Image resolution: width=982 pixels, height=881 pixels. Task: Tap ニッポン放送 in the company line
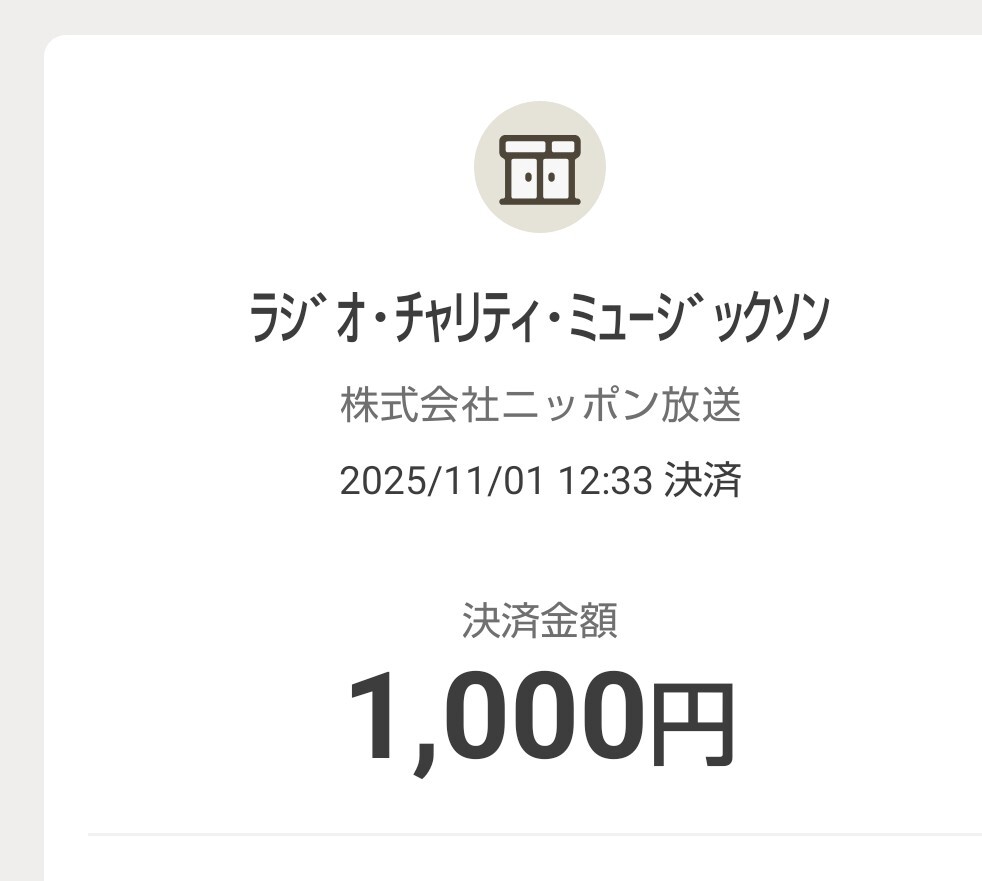coord(620,406)
